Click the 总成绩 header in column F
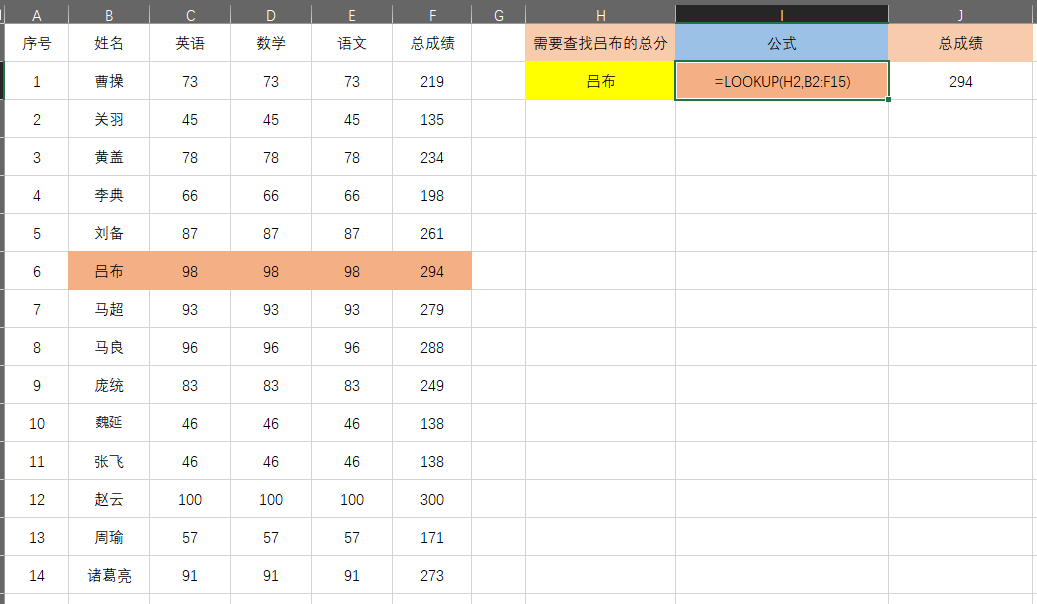Screen dimensions: 1037x604 [x=432, y=43]
